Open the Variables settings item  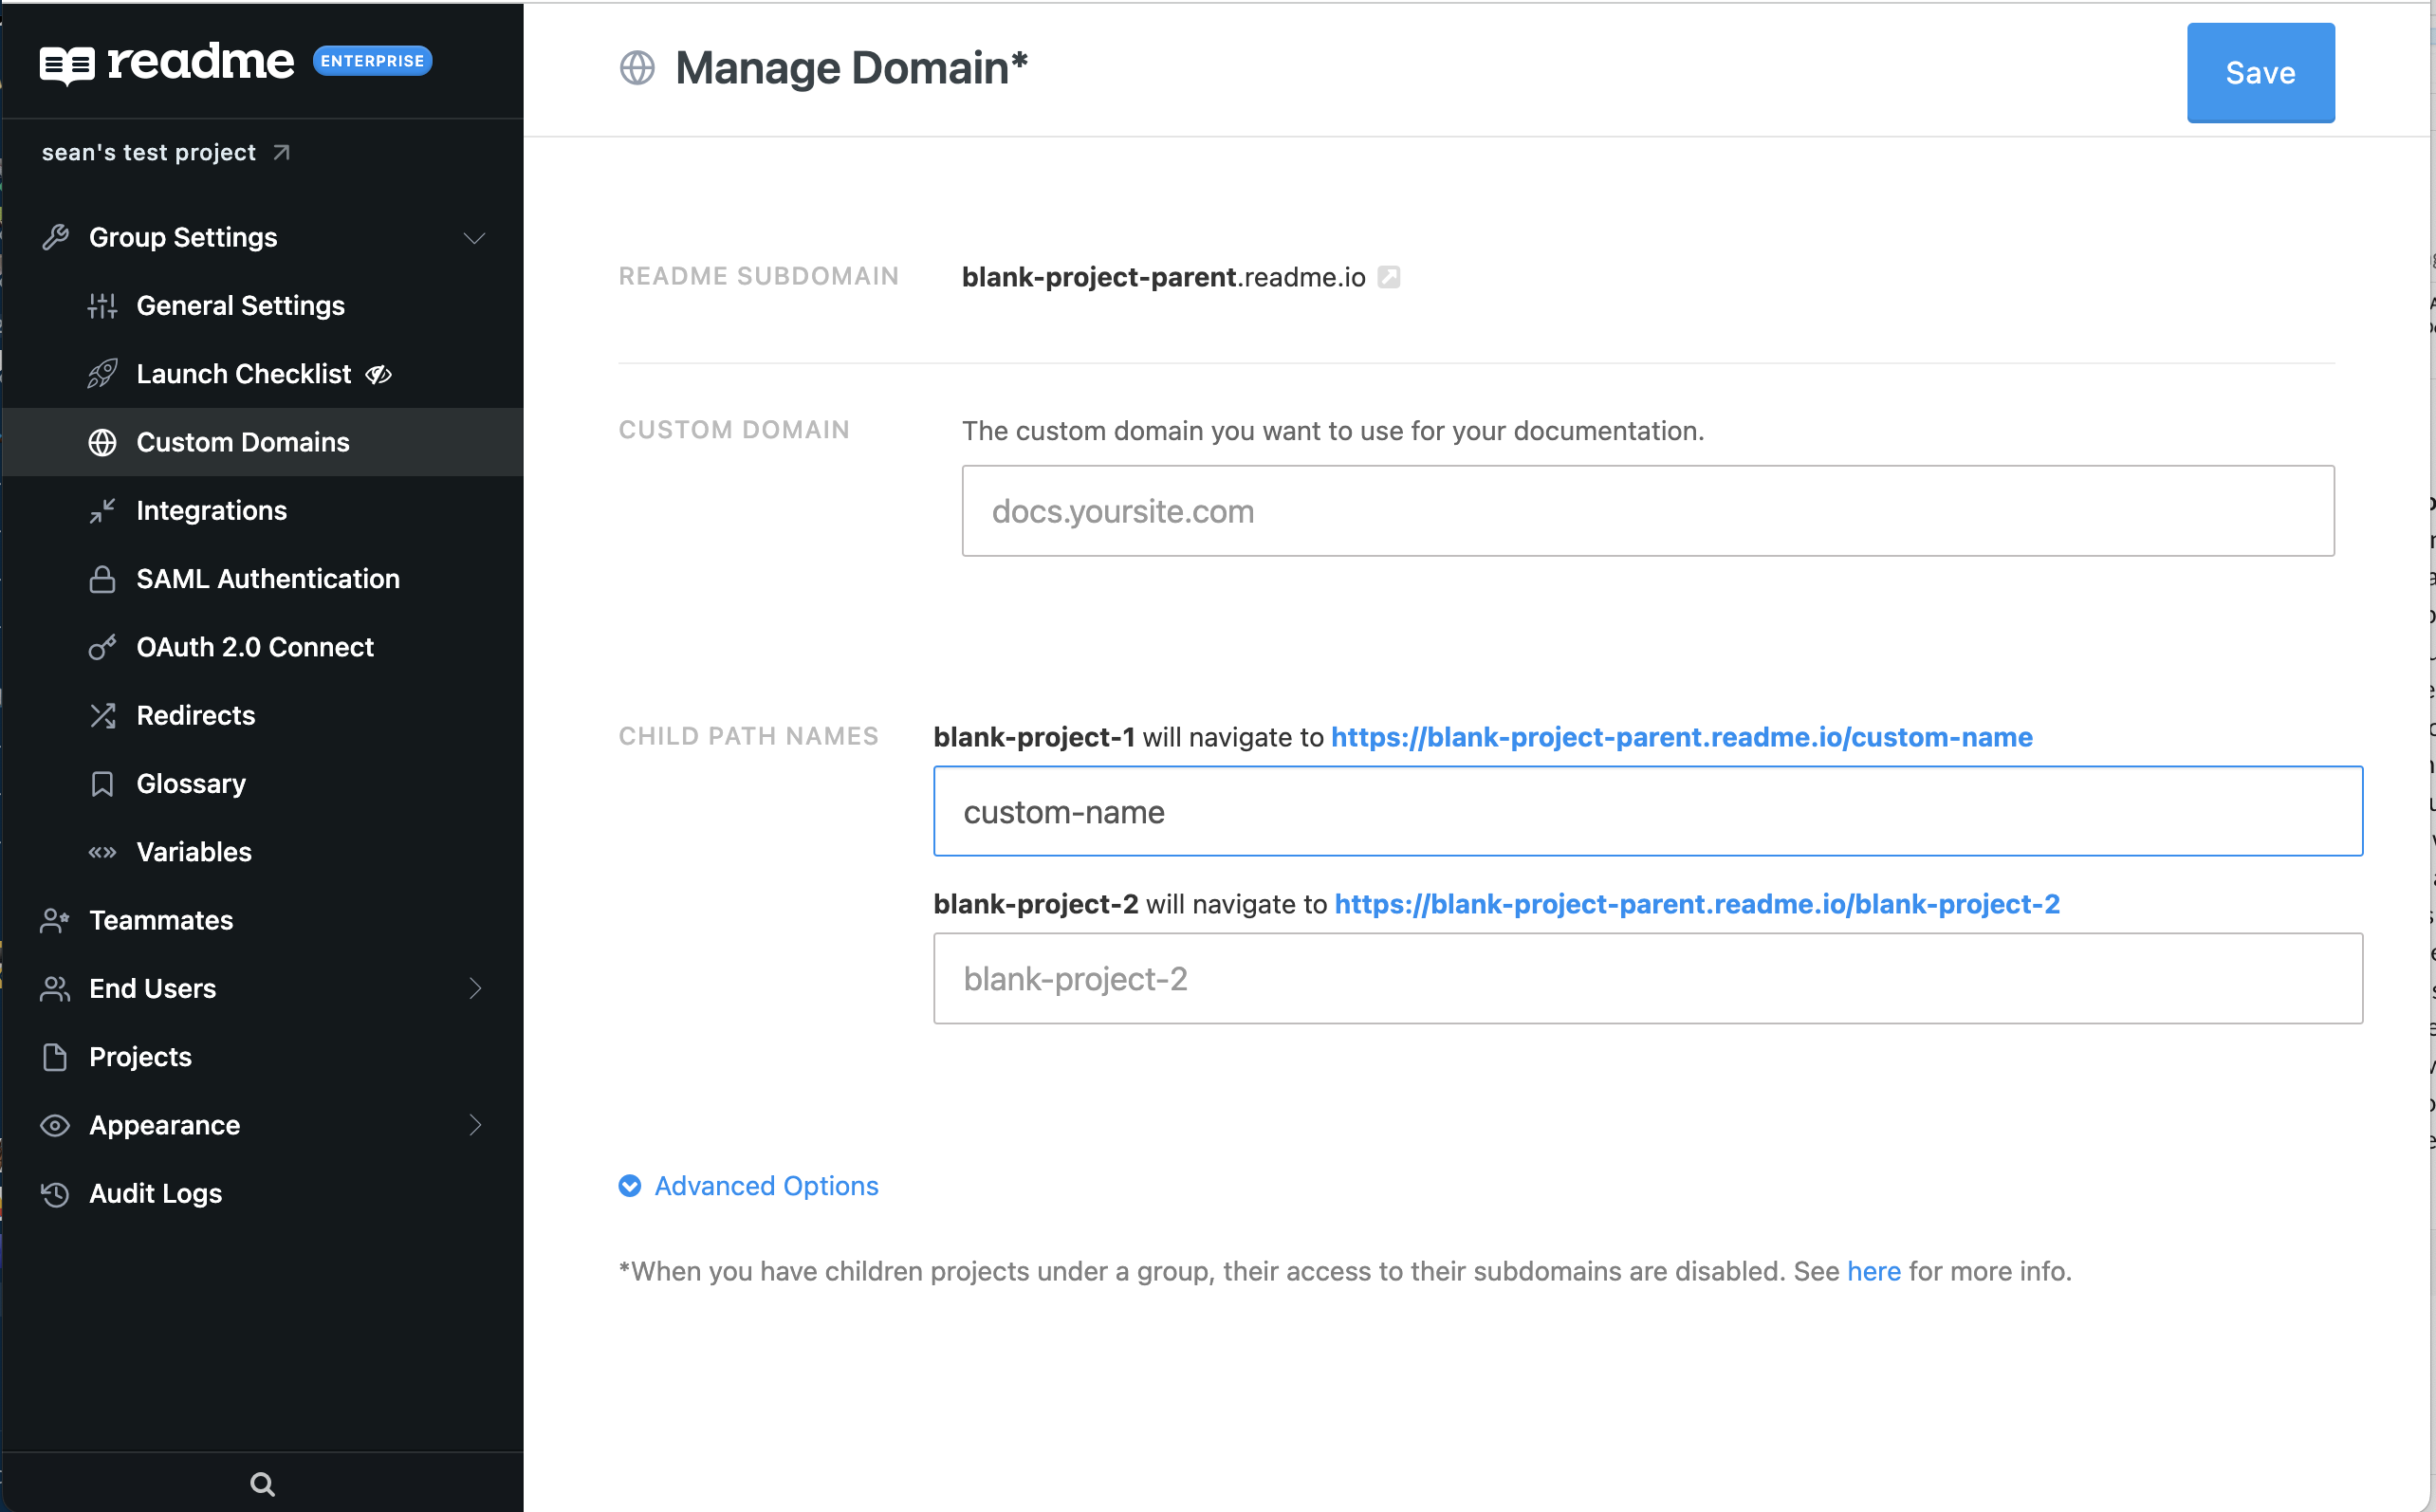(194, 852)
